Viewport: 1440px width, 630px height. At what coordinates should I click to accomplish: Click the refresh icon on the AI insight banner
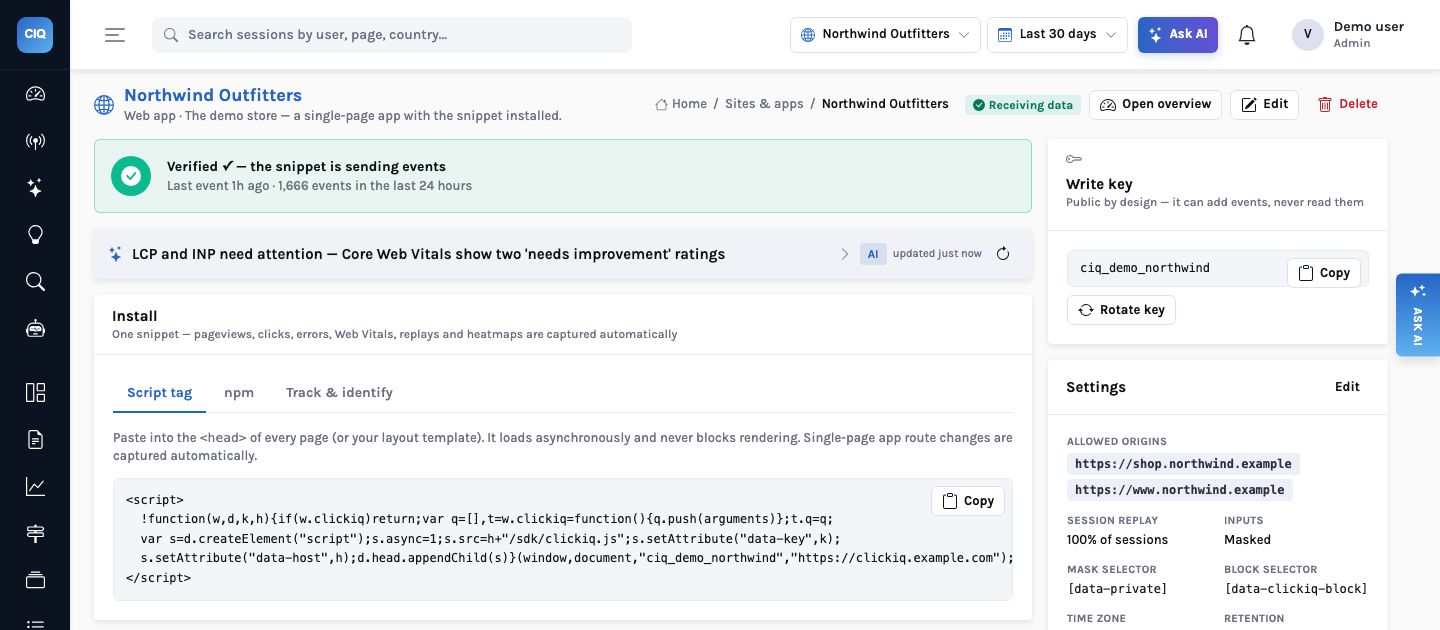click(1003, 254)
